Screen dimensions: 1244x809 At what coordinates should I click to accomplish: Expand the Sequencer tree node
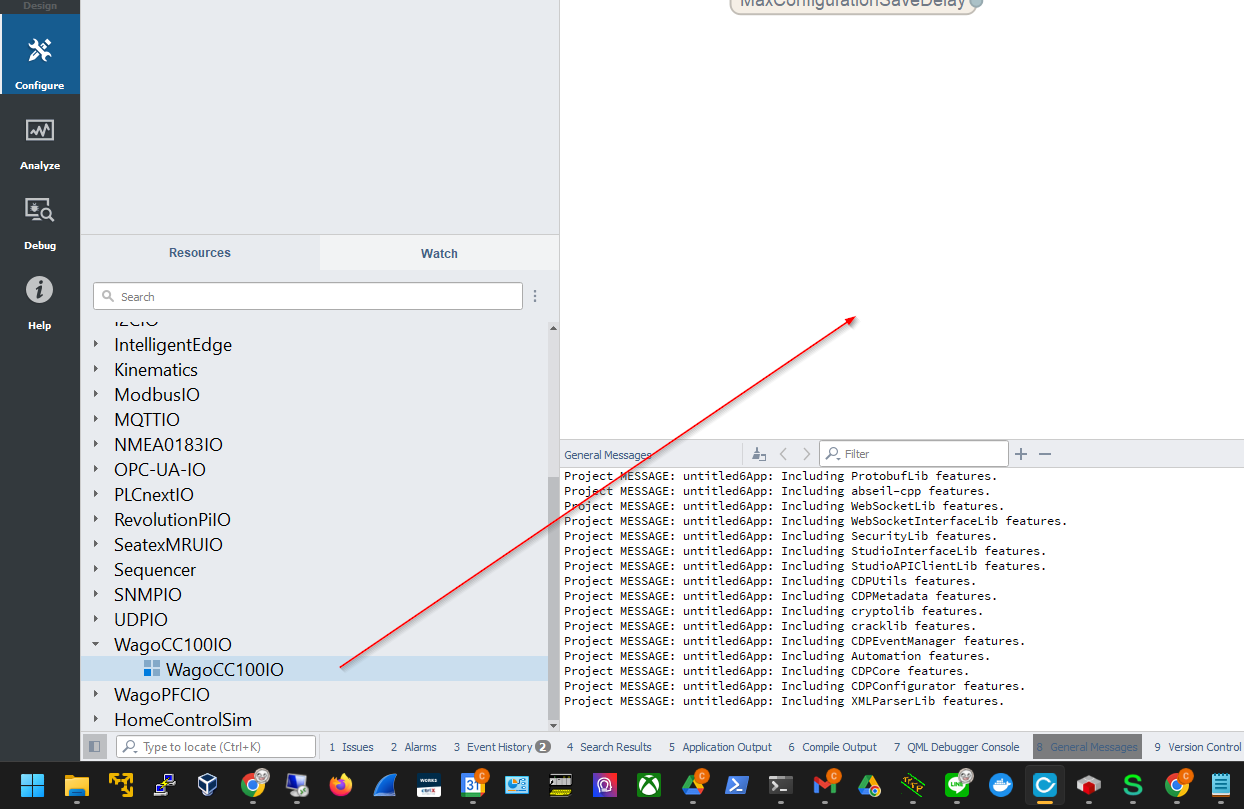click(x=96, y=569)
